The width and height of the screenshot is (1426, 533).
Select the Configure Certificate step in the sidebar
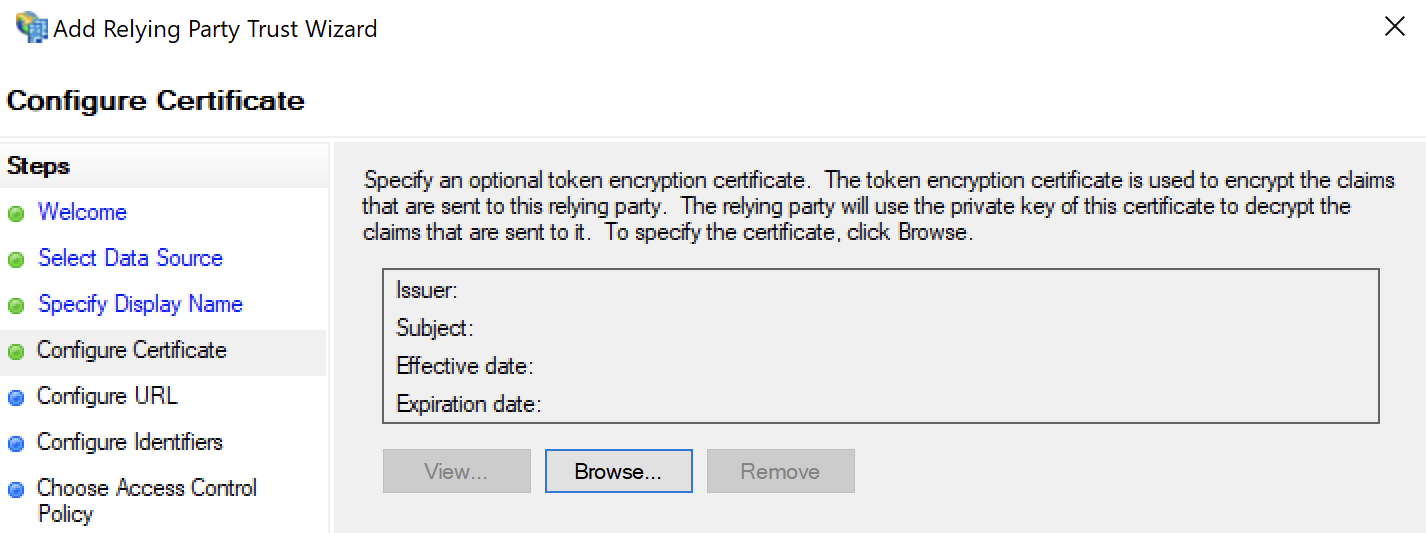131,350
